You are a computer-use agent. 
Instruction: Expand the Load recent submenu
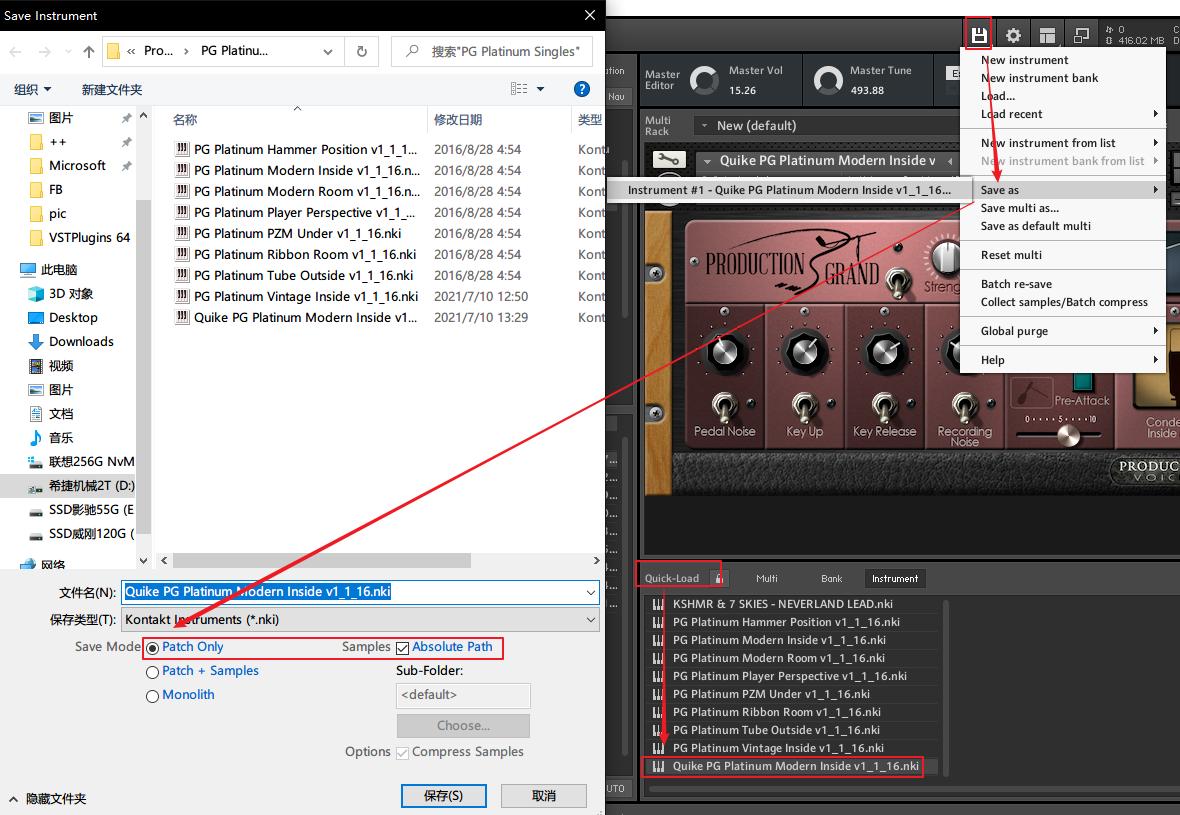point(1063,114)
